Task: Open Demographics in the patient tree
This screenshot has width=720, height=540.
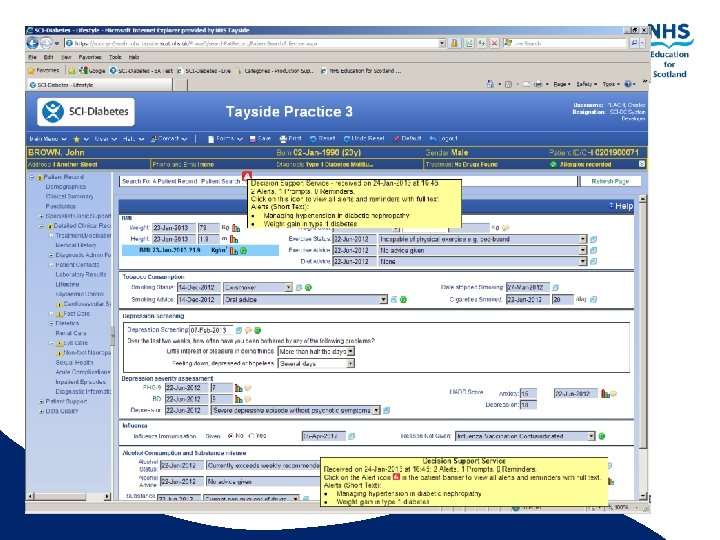Action: pyautogui.click(x=66, y=187)
